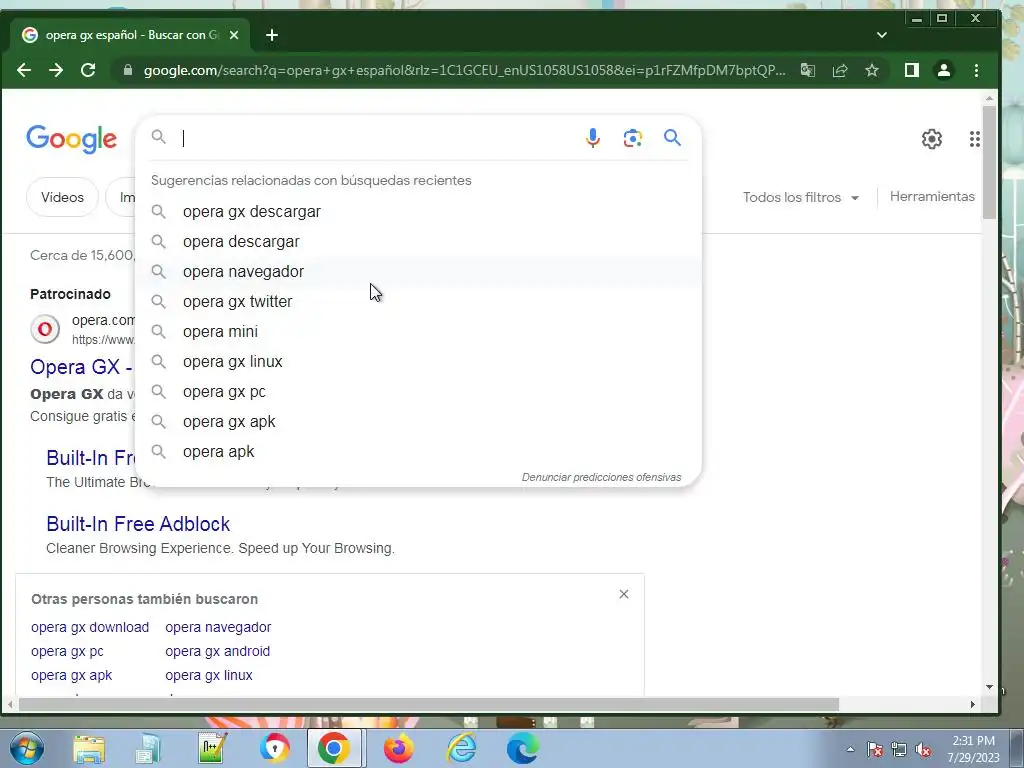Select suggestion opera gx apk
1024x768 pixels.
pyautogui.click(x=419, y=422)
